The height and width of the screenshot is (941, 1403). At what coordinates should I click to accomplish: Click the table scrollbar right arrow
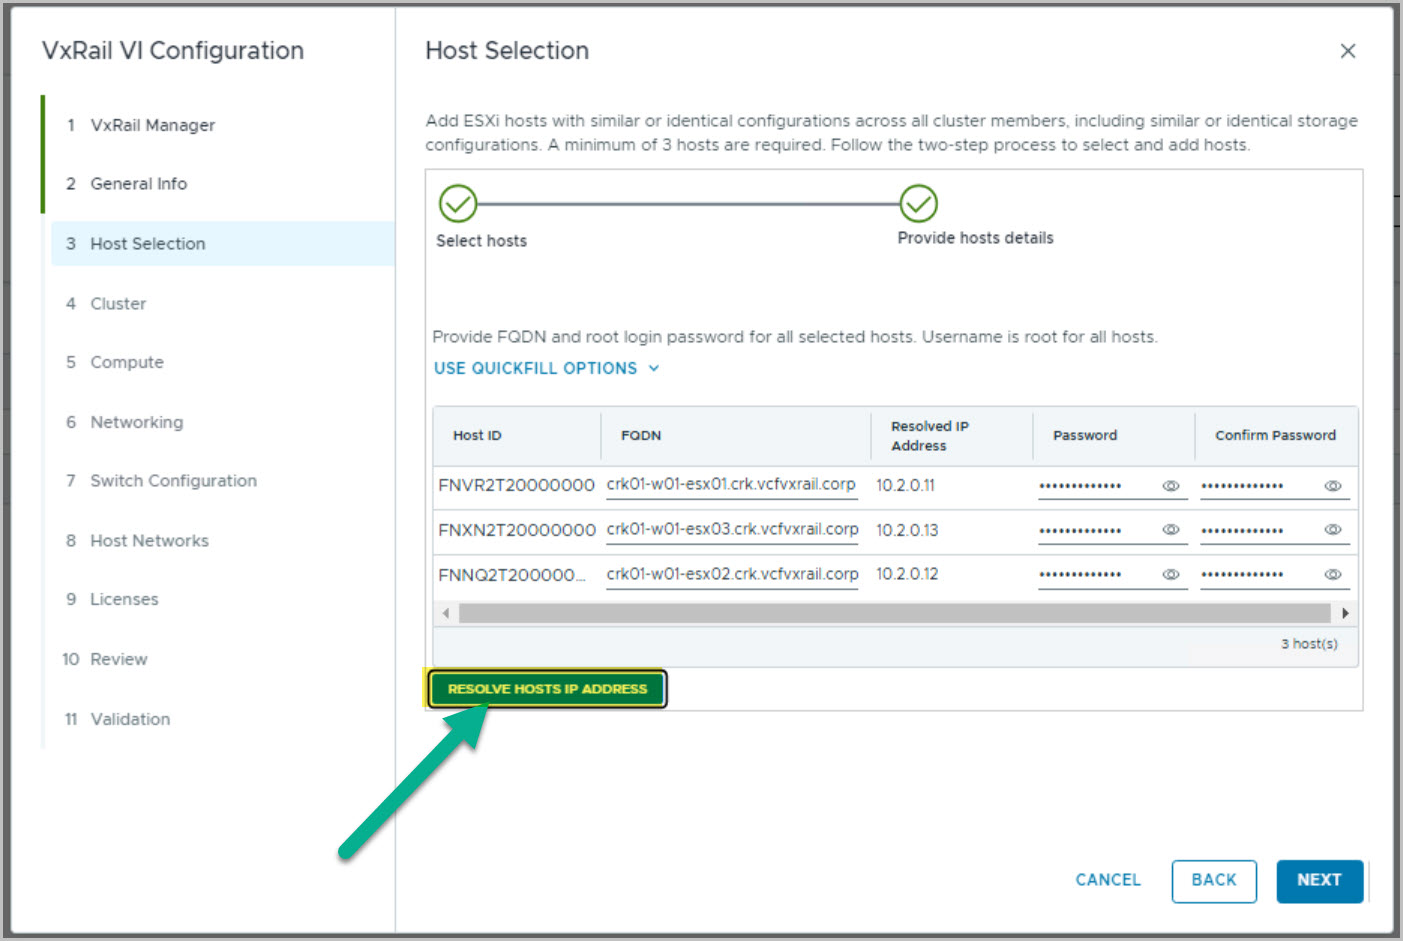coord(1345,613)
